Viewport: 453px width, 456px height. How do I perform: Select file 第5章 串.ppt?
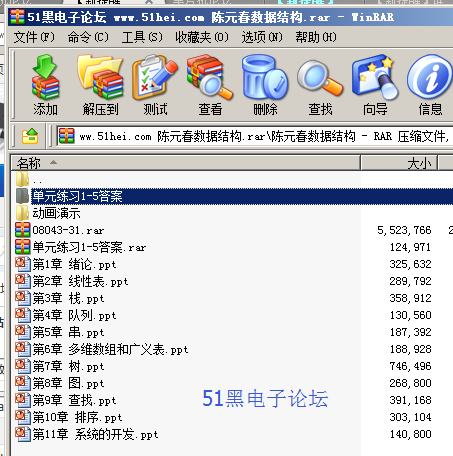point(68,332)
